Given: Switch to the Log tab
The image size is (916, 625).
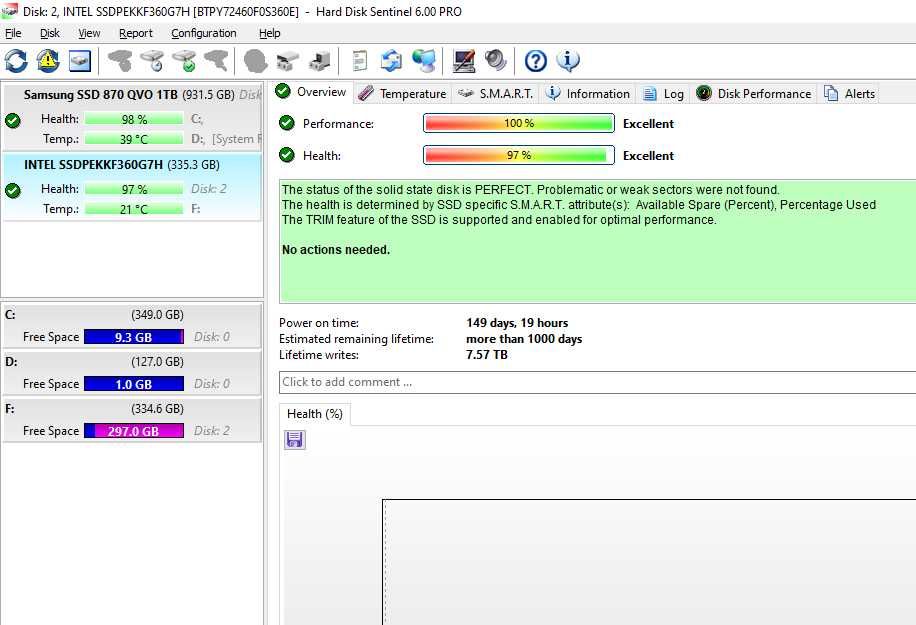Looking at the screenshot, I should click(663, 93).
